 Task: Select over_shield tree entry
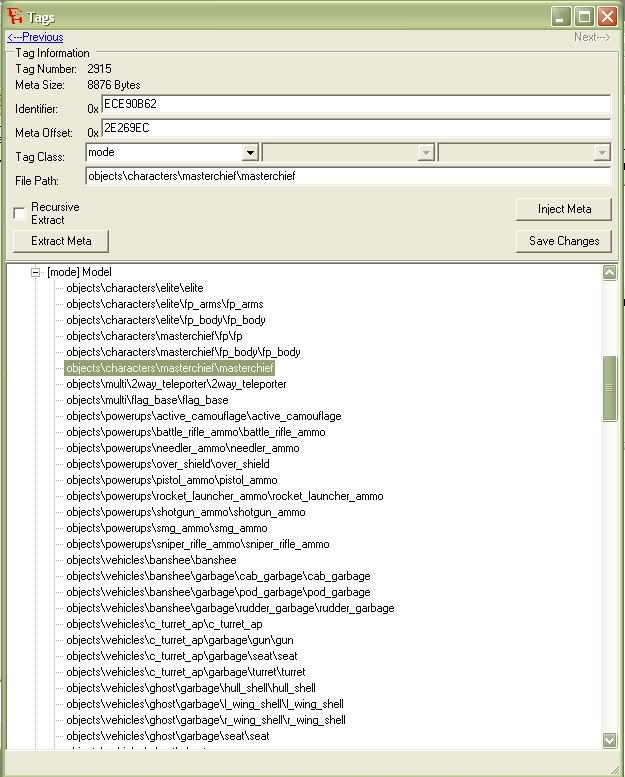(x=168, y=464)
